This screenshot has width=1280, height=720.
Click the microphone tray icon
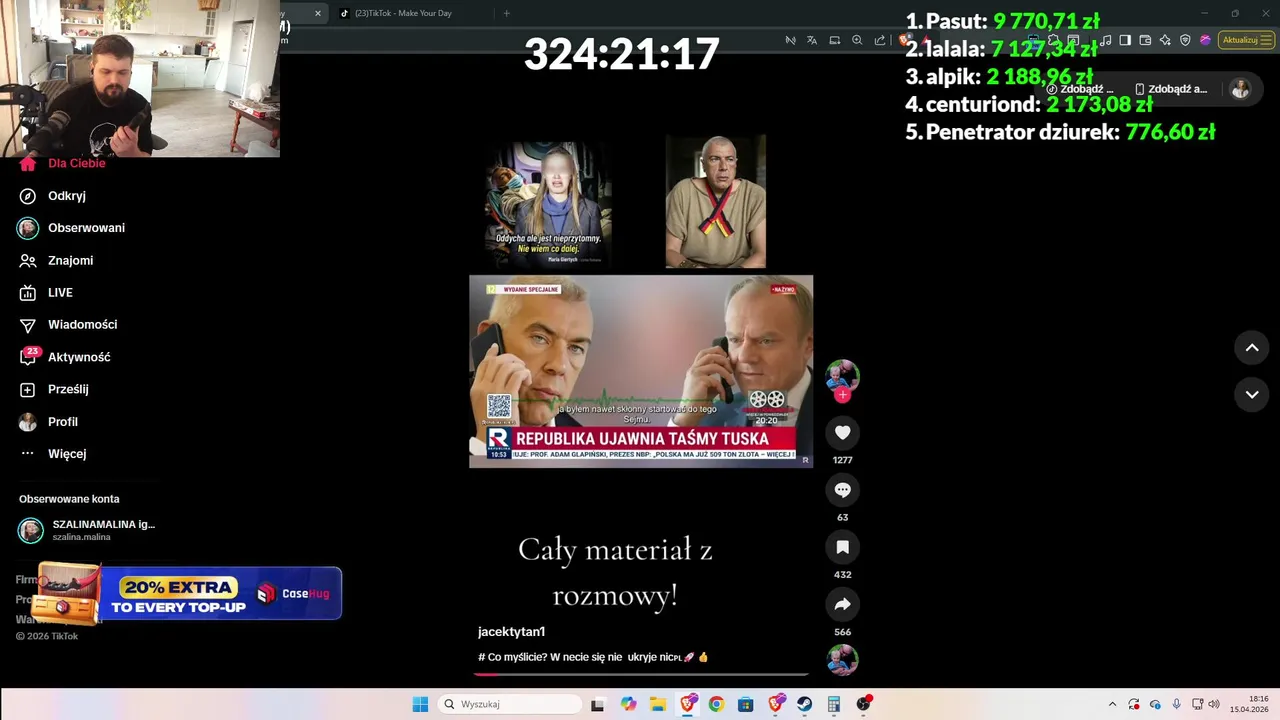pos(1176,704)
